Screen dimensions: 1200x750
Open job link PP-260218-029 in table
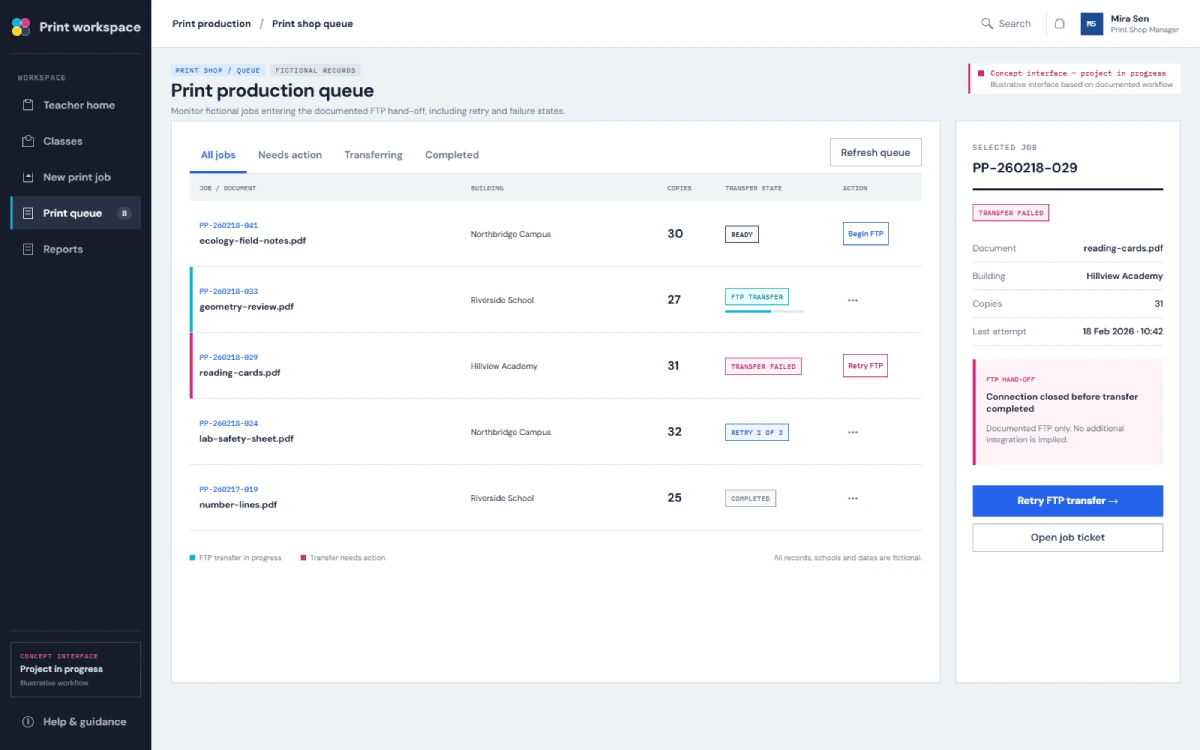pyautogui.click(x=228, y=358)
